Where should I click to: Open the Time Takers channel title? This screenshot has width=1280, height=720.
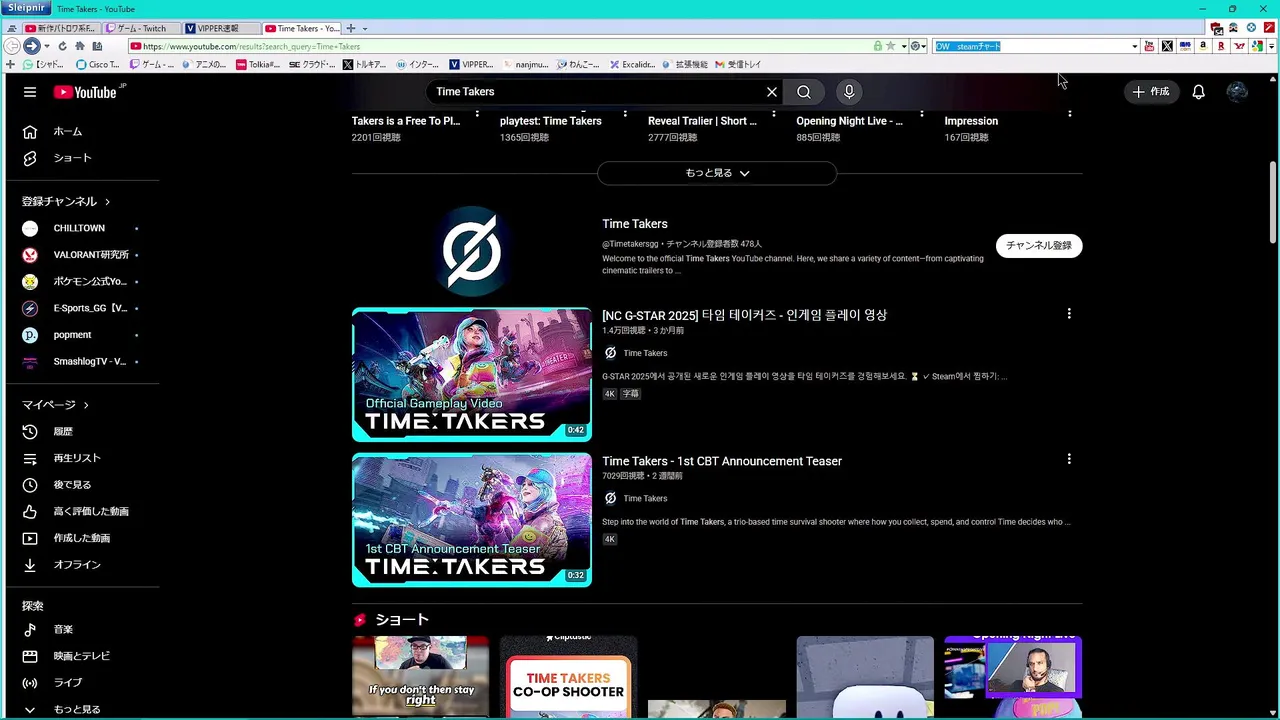635,224
